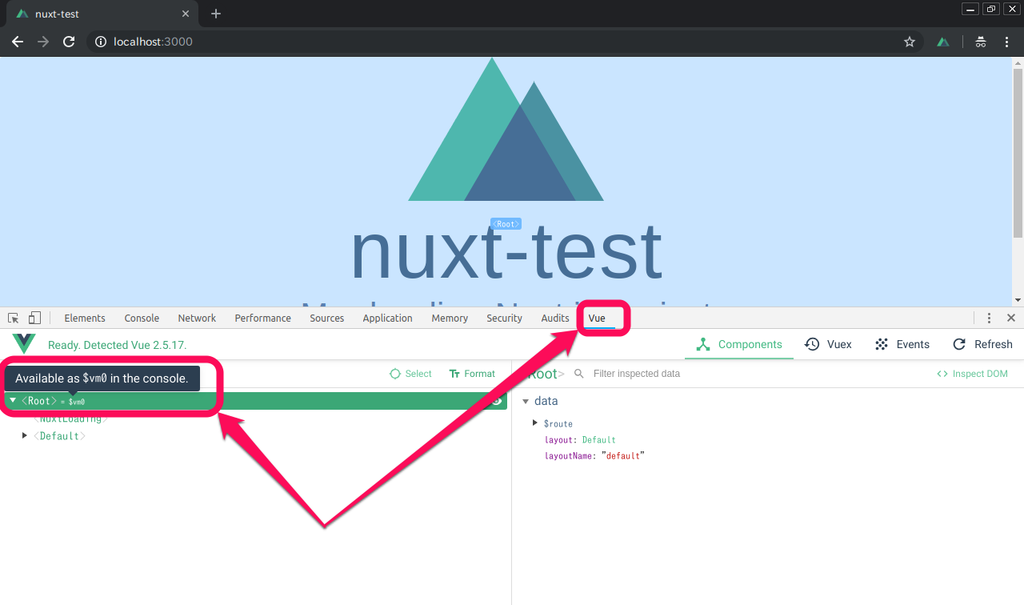
Task: Open the Memory tab
Action: (449, 318)
